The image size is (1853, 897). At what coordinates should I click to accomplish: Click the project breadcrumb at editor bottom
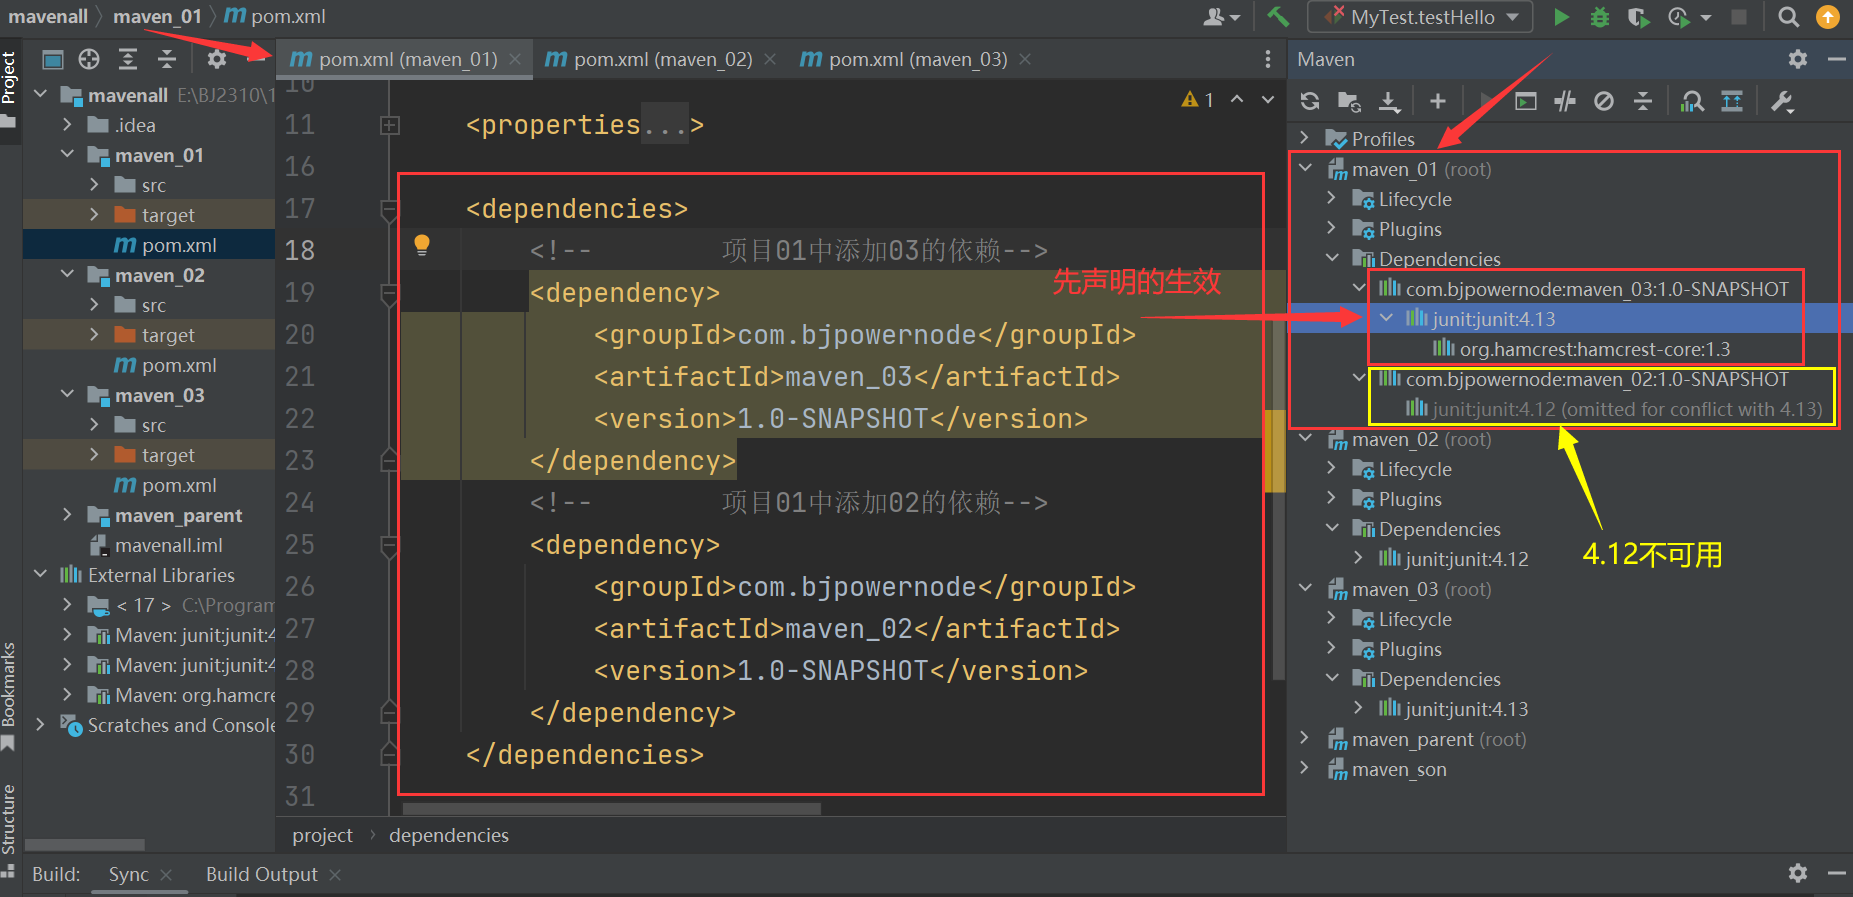[322, 835]
